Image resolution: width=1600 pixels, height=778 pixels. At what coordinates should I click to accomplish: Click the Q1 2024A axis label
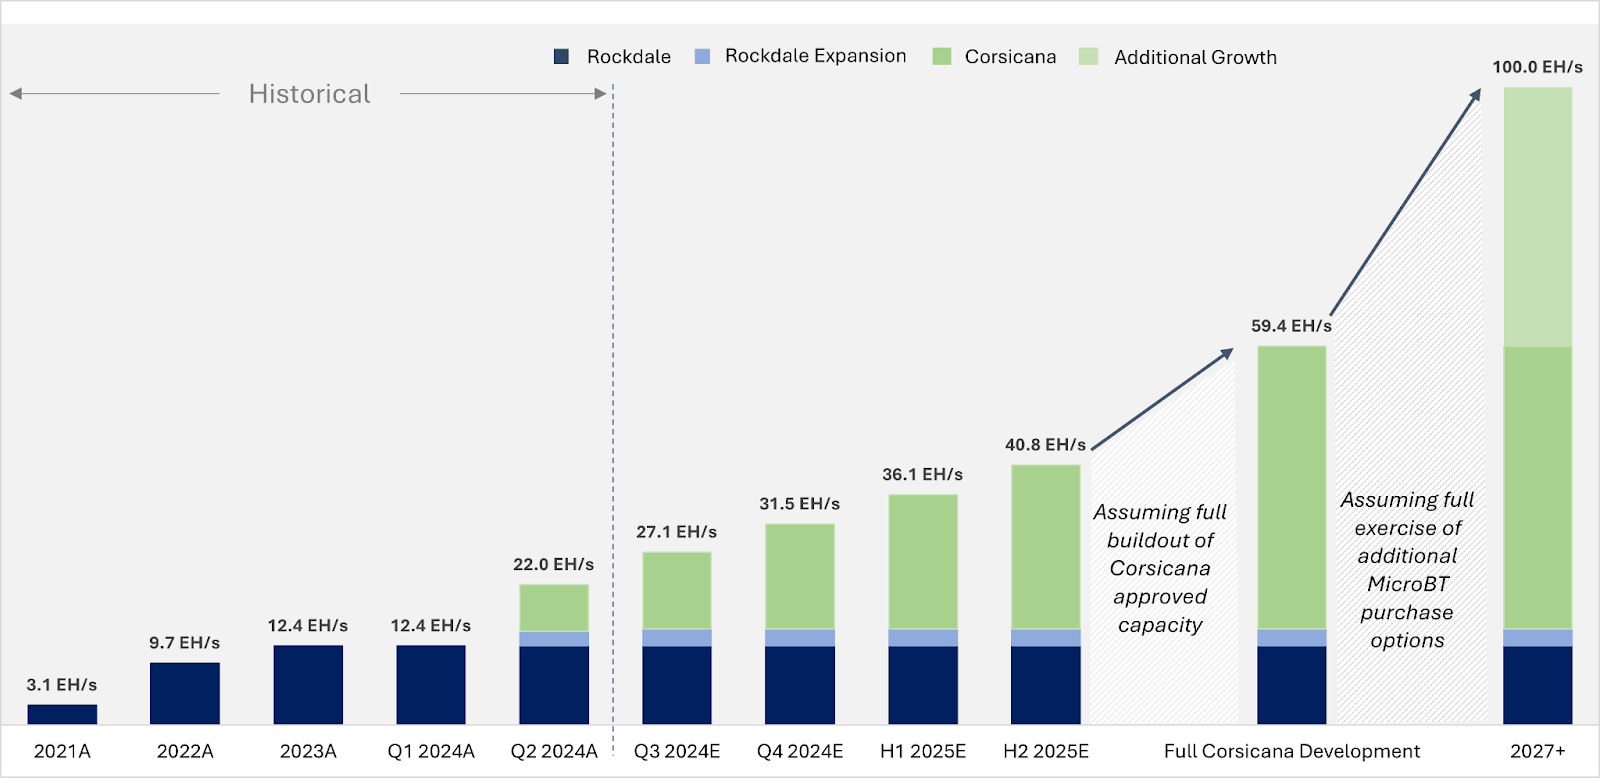pyautogui.click(x=431, y=751)
